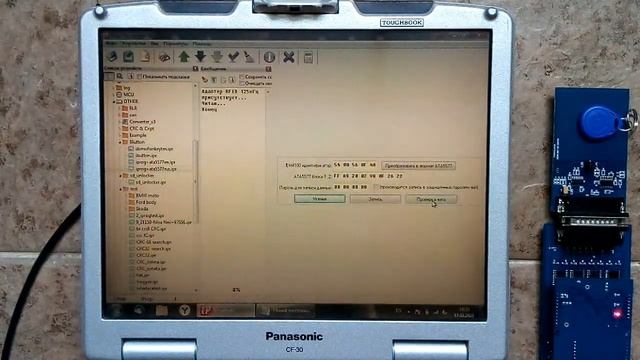Click the Windows Start button
The image size is (640, 360).
click(x=117, y=311)
